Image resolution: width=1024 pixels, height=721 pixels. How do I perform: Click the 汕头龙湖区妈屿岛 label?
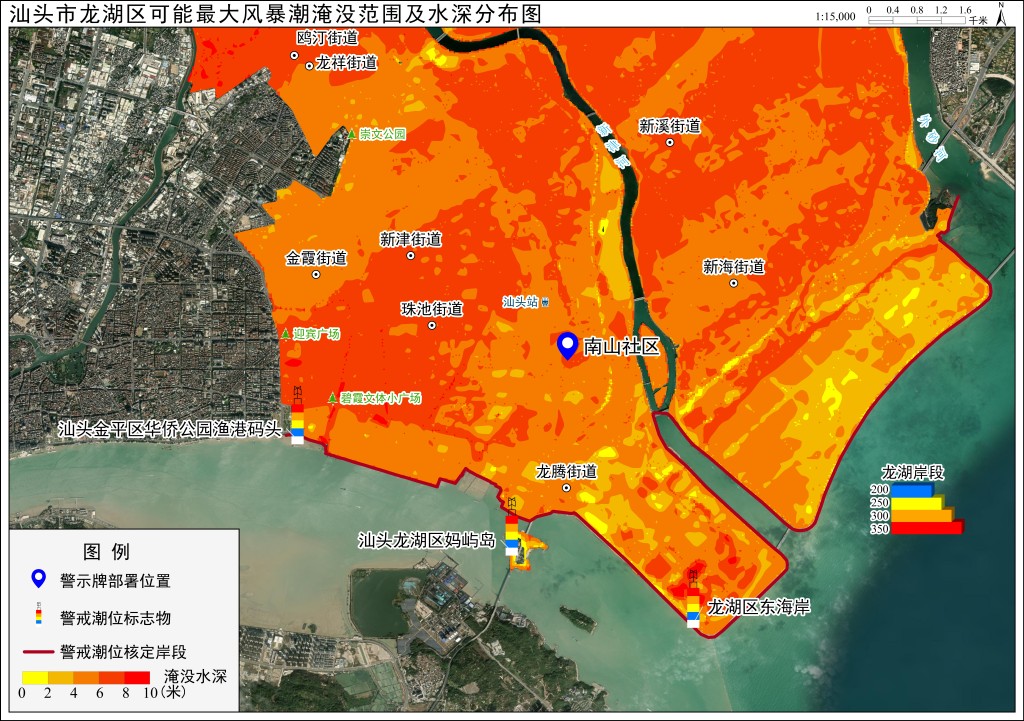(x=426, y=541)
